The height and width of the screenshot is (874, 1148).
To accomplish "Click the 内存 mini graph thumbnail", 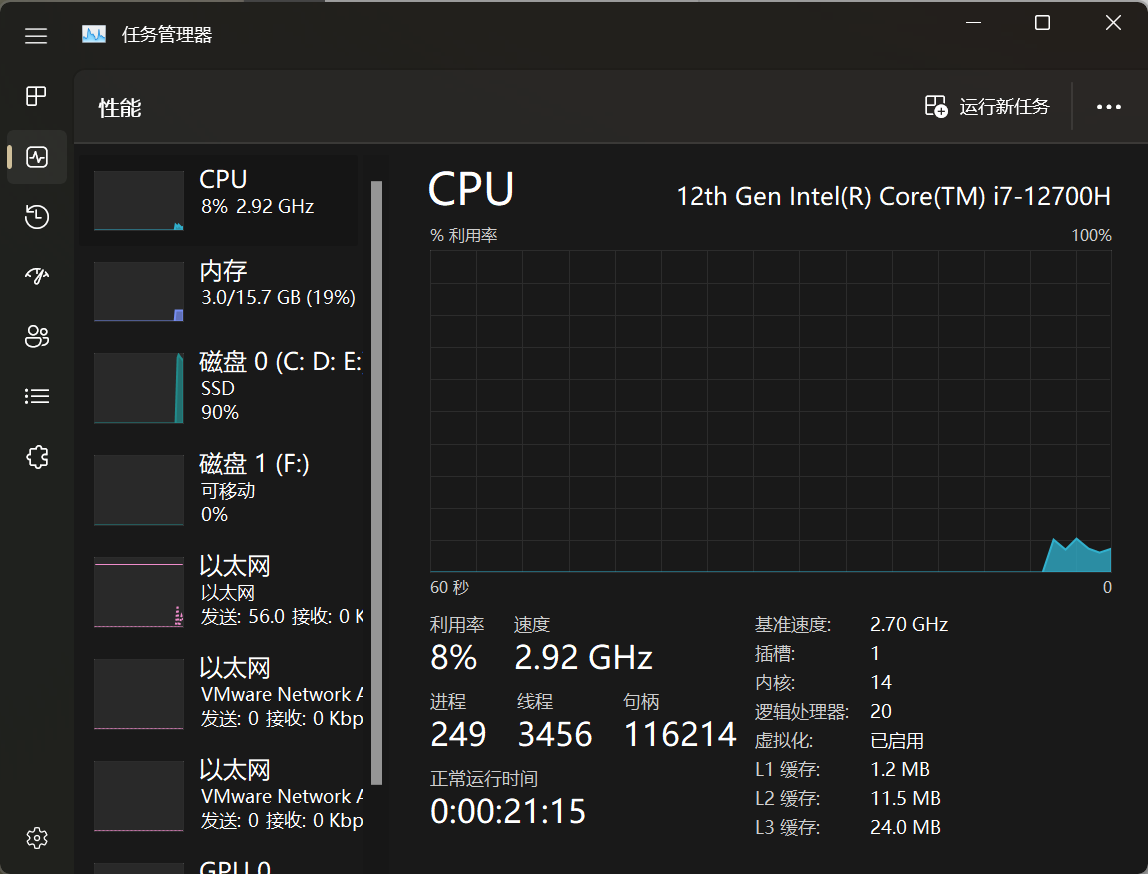I will (x=138, y=291).
